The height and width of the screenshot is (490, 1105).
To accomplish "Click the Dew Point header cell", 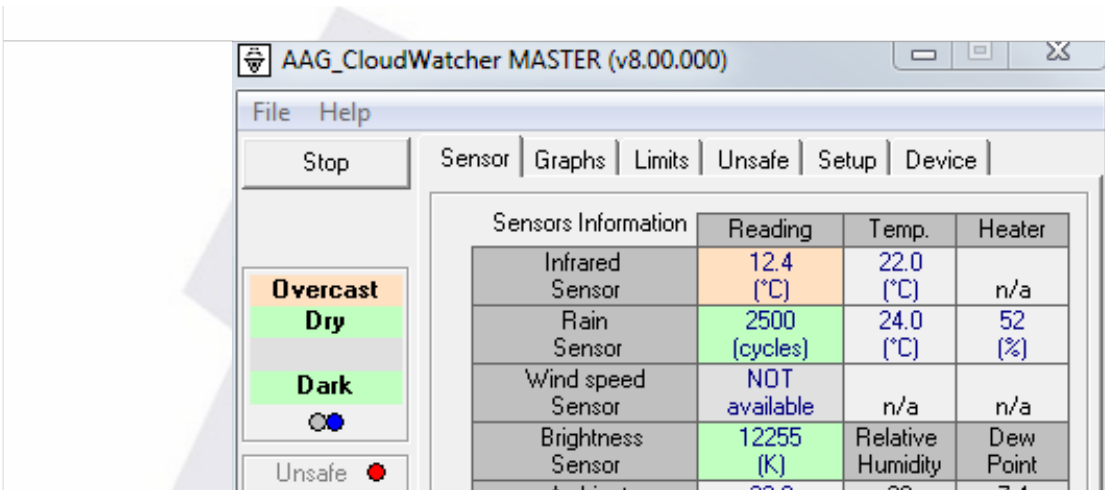I will [x=1012, y=451].
